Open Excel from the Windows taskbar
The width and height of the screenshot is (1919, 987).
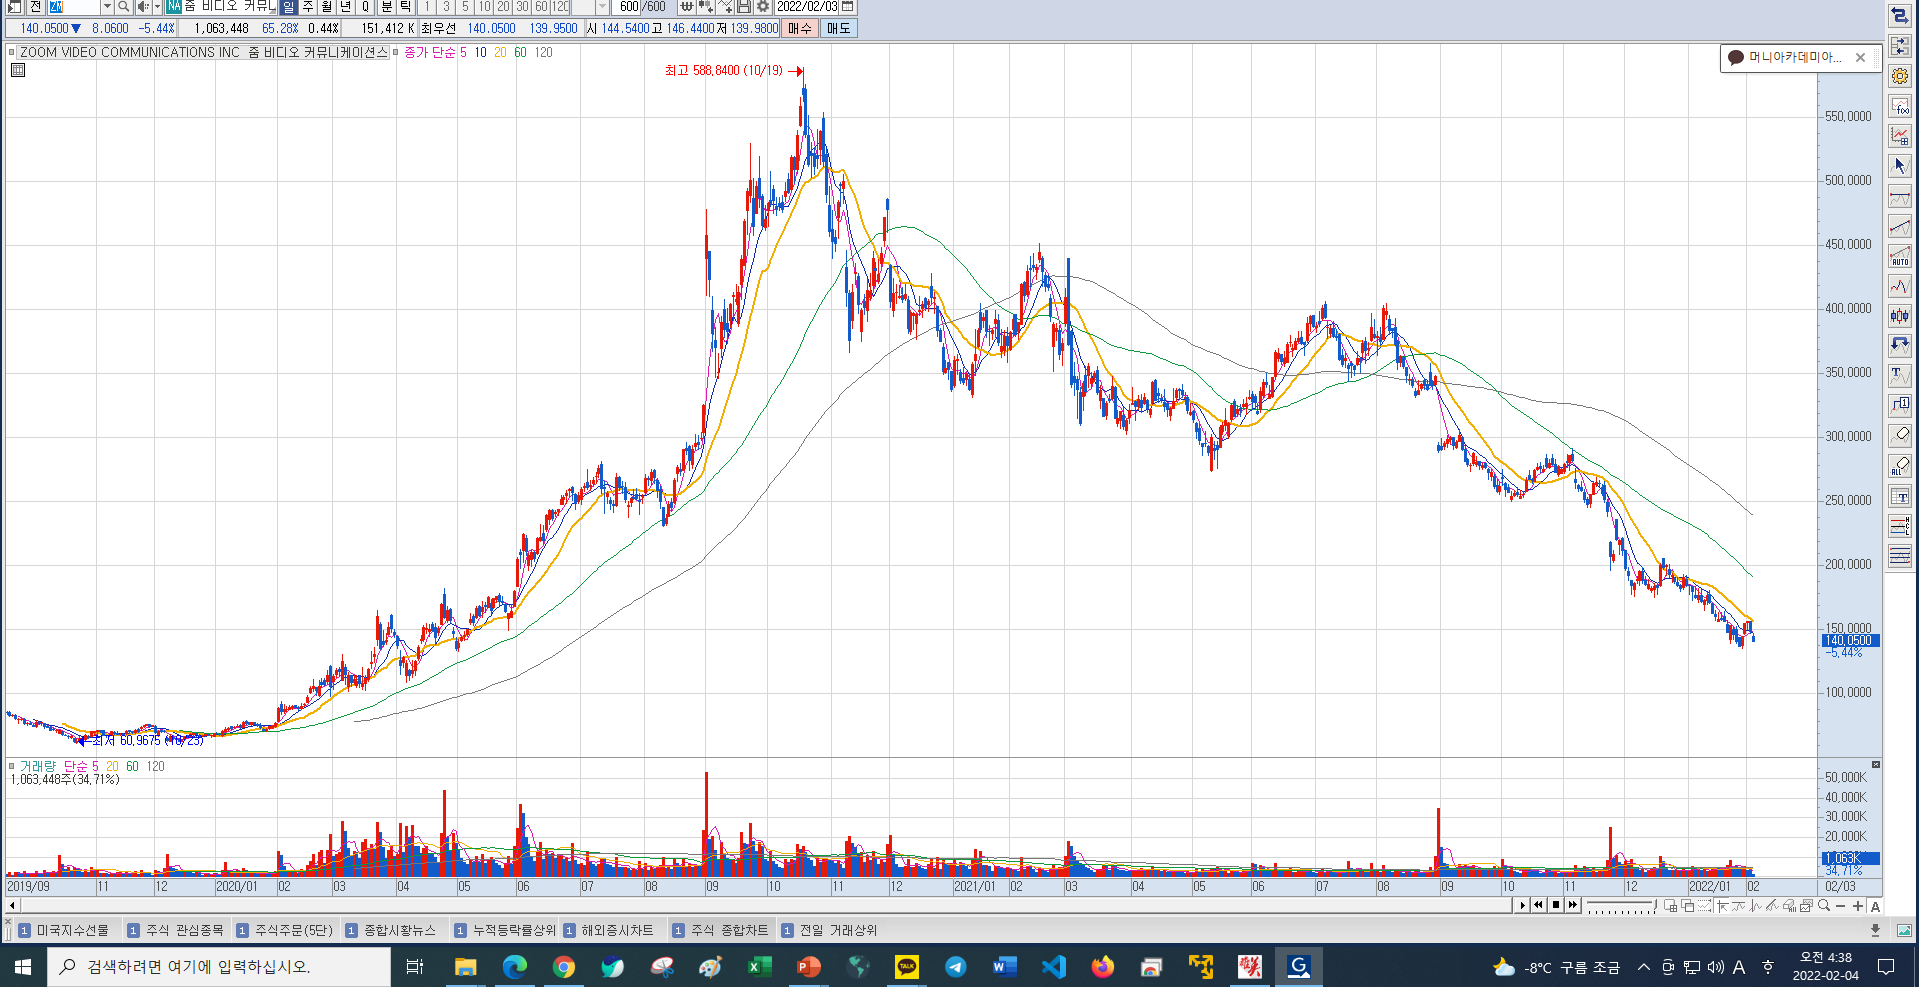(x=759, y=966)
